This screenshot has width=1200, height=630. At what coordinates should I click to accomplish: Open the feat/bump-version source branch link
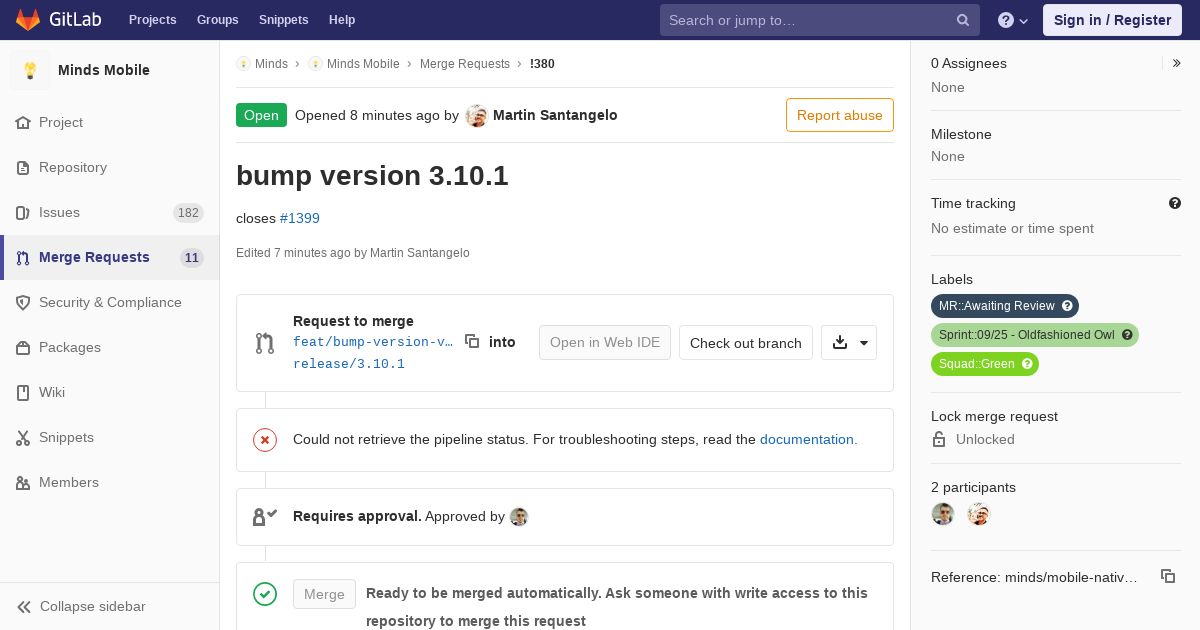373,342
